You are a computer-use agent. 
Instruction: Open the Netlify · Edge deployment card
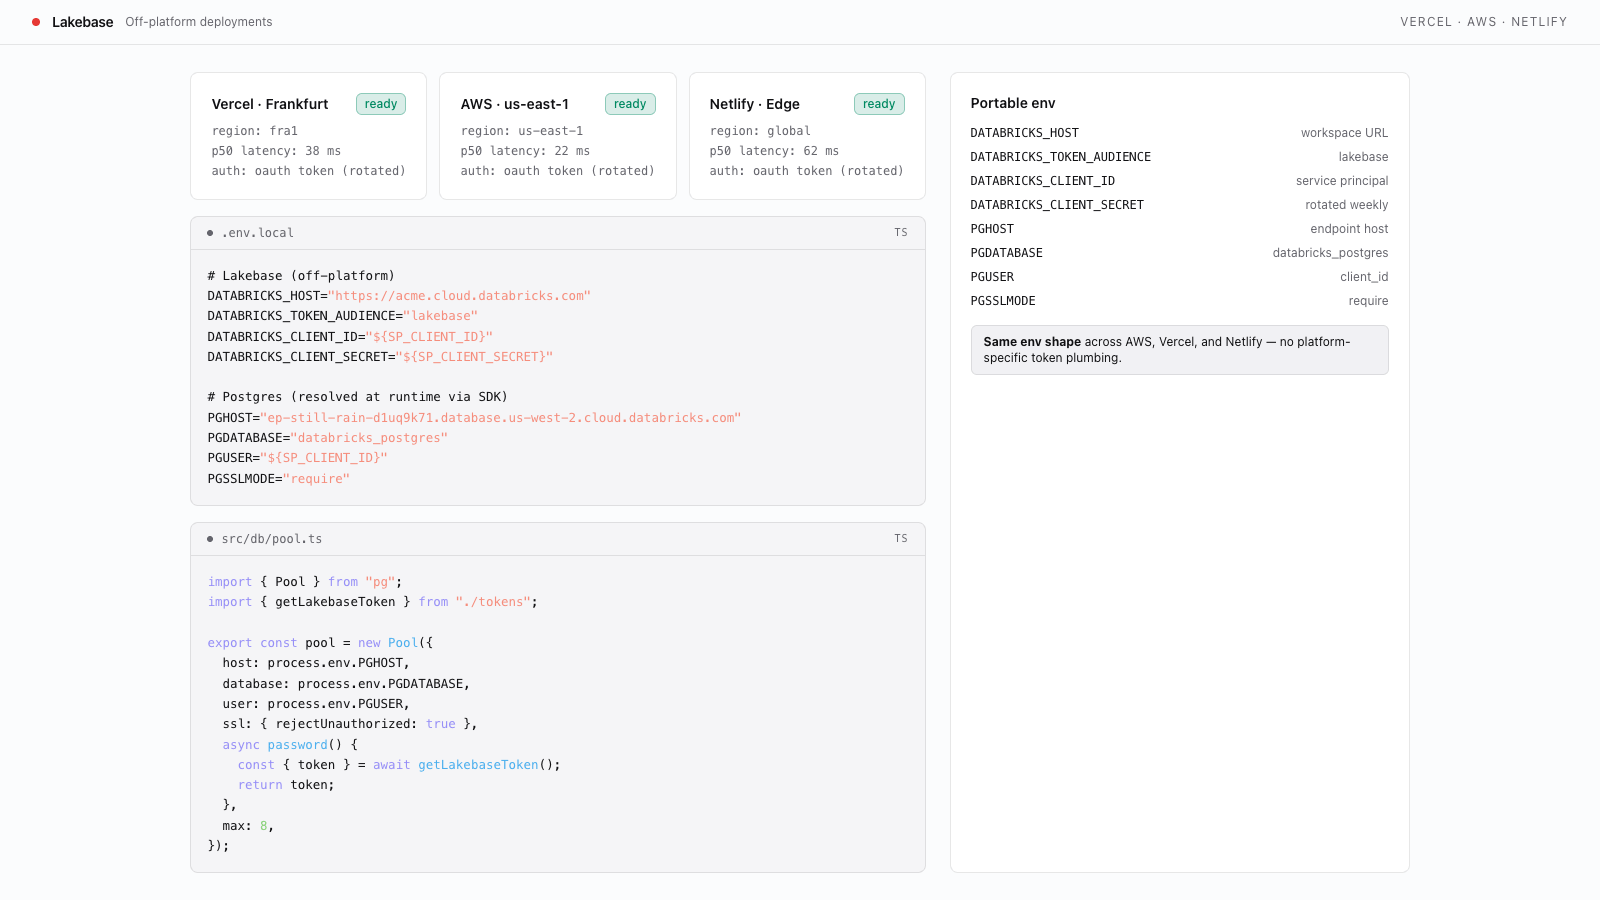click(807, 136)
